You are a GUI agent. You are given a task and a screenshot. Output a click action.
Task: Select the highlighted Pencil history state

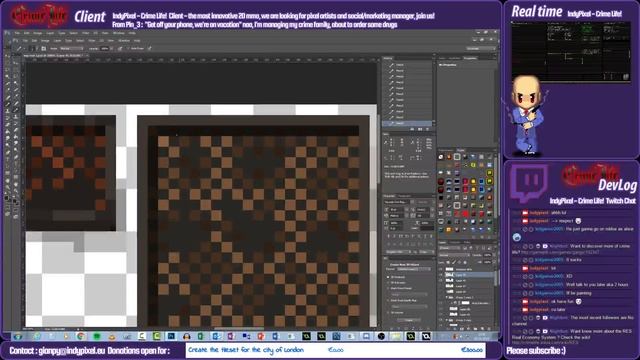click(407, 123)
